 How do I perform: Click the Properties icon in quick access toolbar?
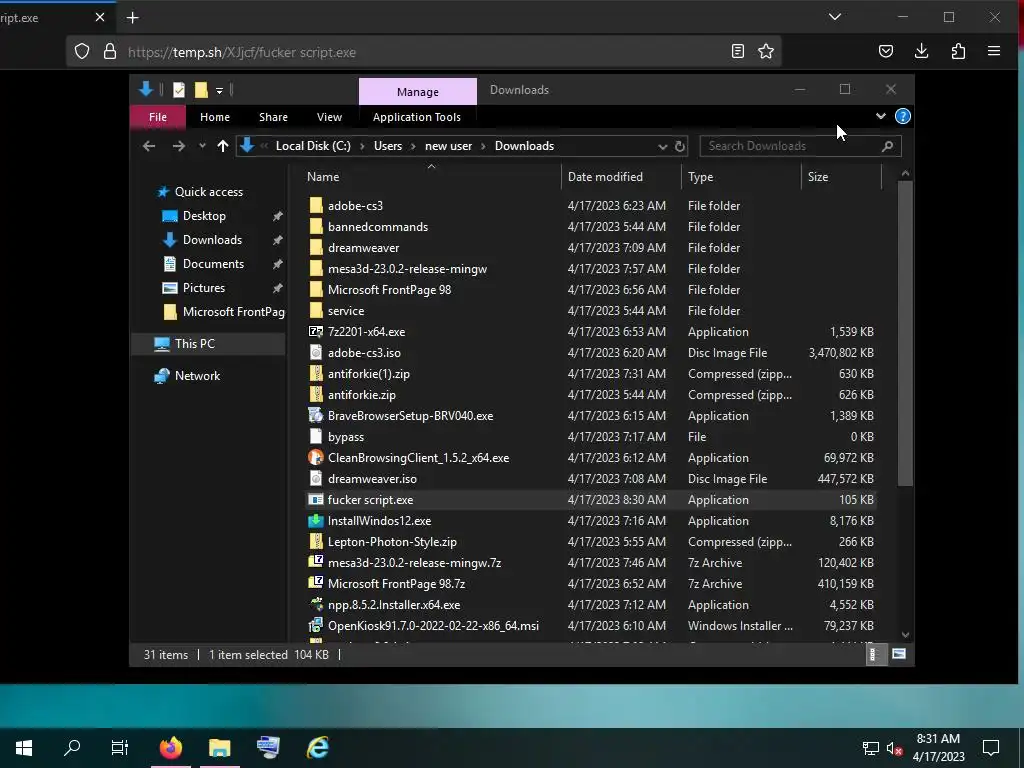[178, 89]
